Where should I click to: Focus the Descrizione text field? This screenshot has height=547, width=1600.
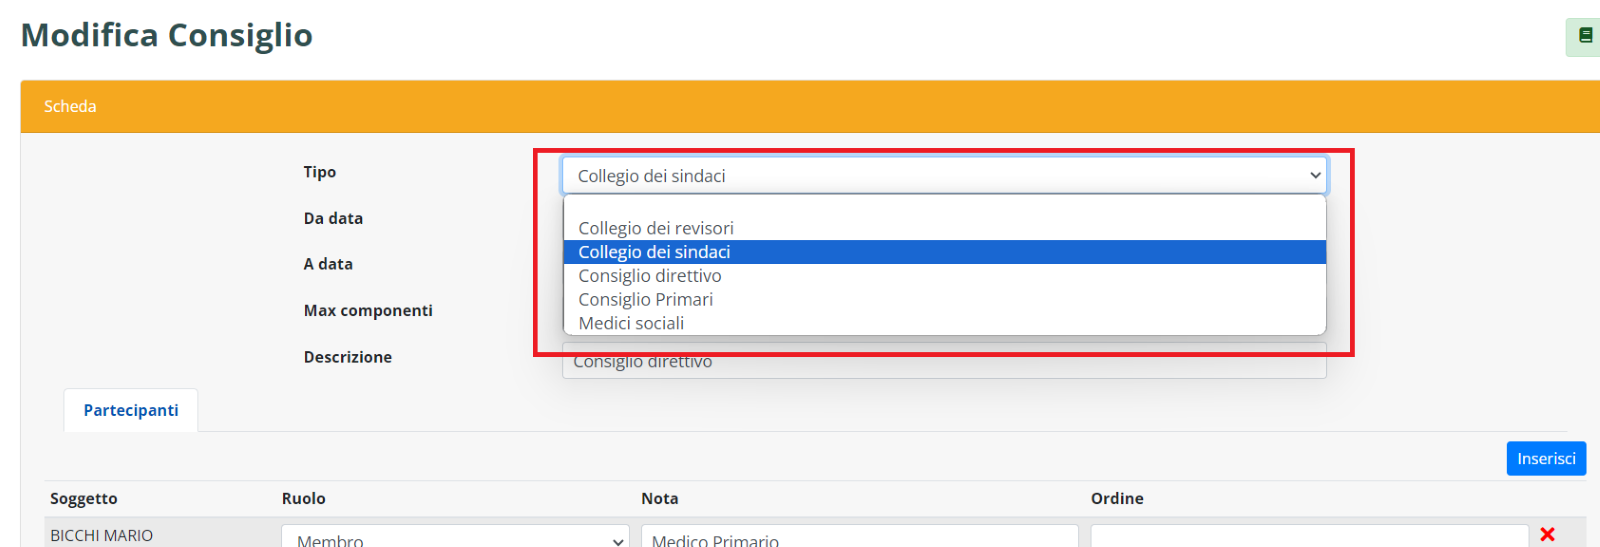click(x=944, y=362)
